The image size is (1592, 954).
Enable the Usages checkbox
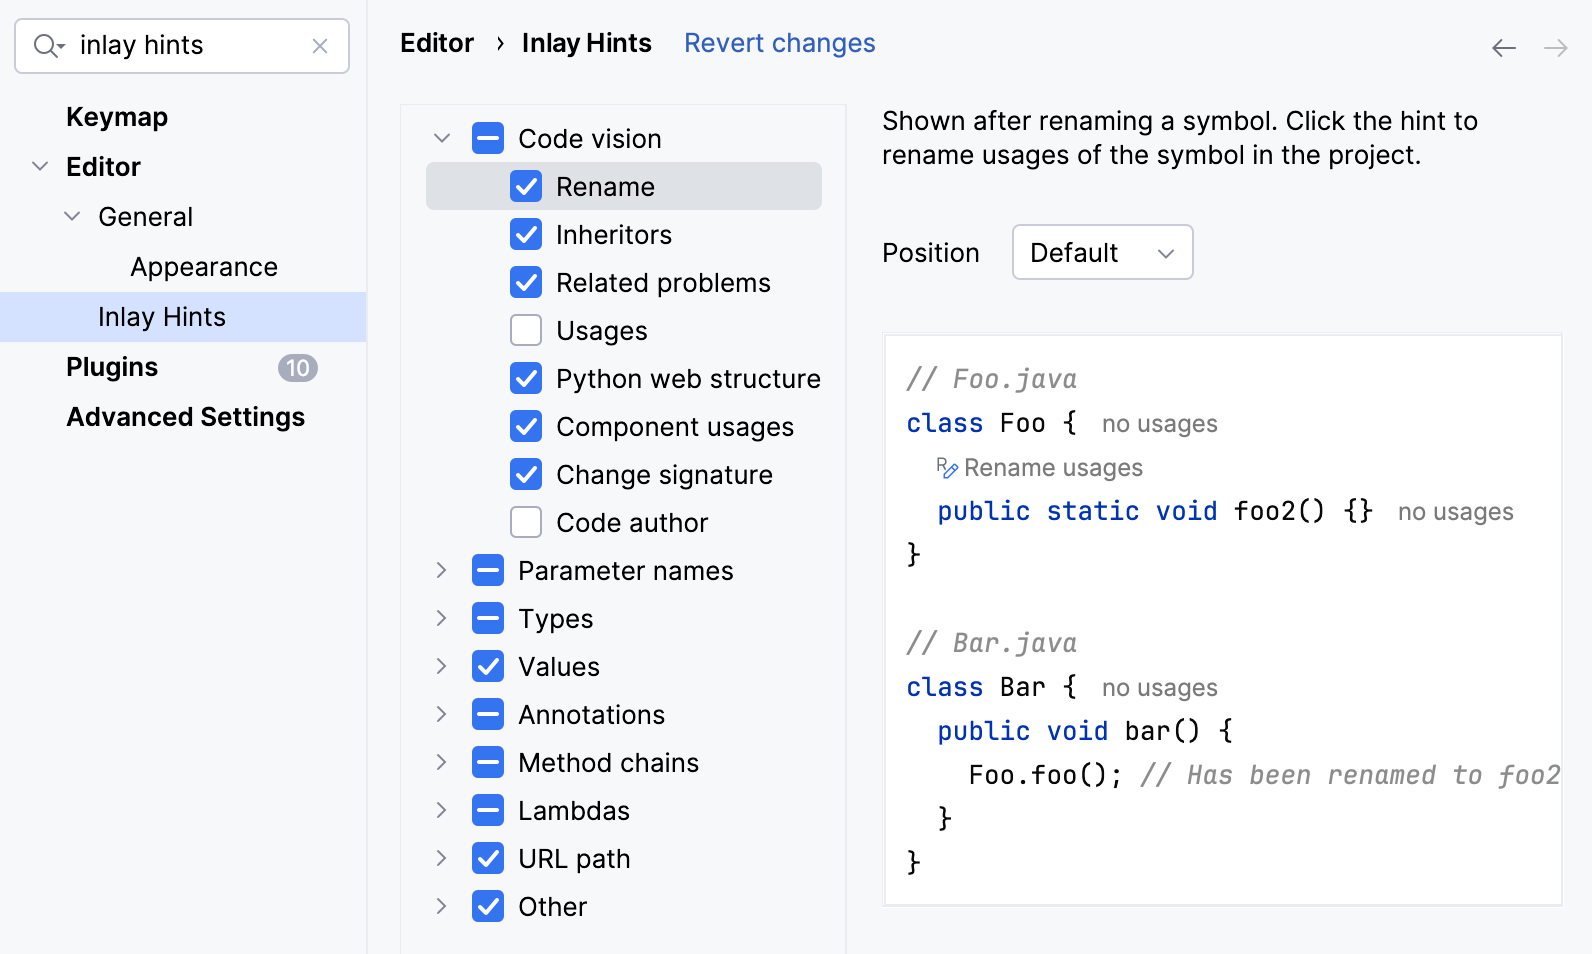[526, 330]
